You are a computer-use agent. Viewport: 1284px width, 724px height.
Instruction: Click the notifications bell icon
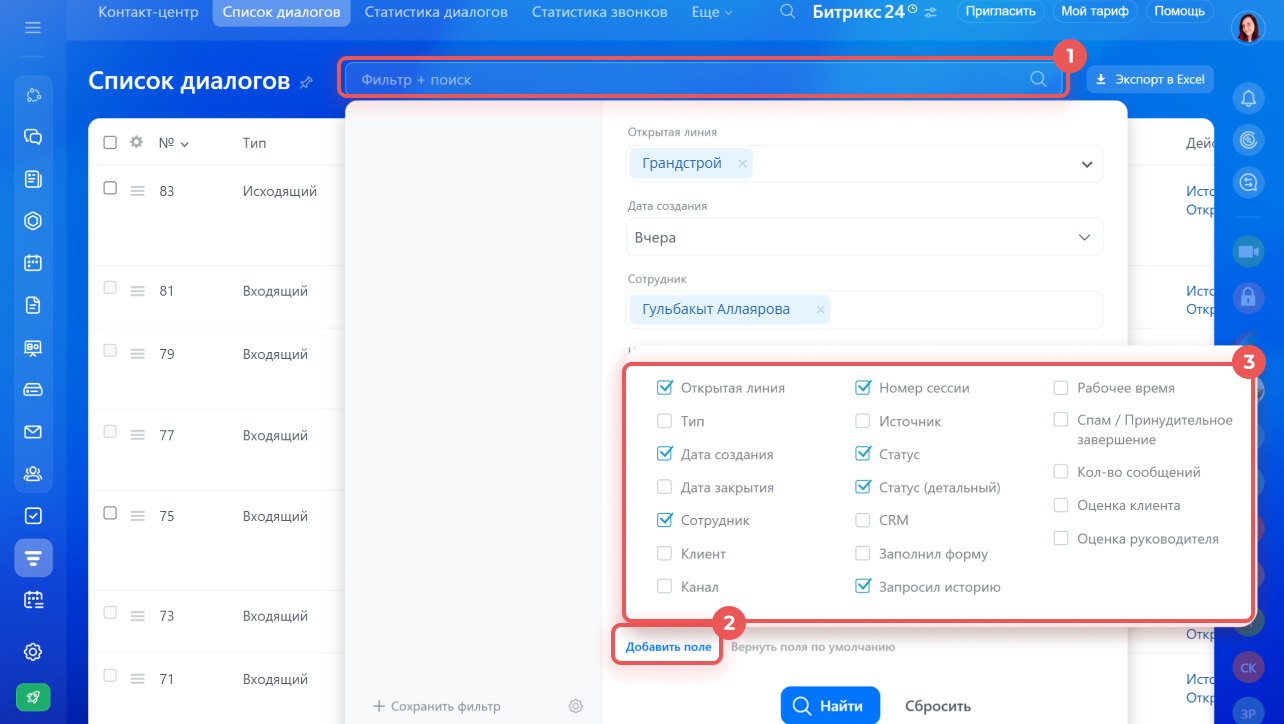point(1248,98)
